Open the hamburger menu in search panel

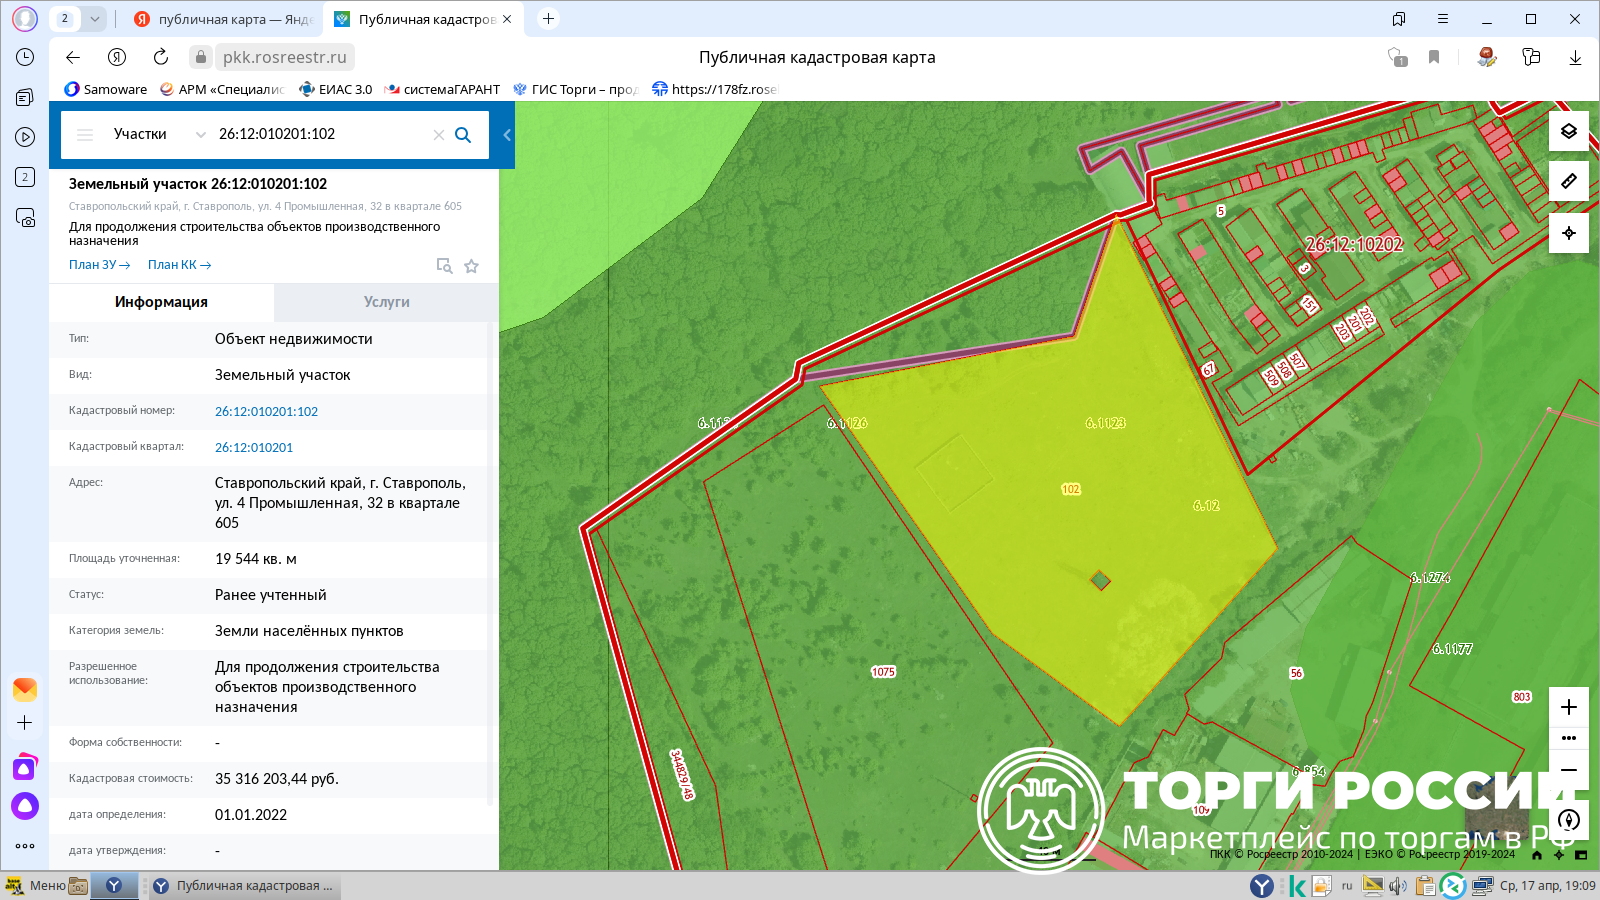tap(85, 135)
